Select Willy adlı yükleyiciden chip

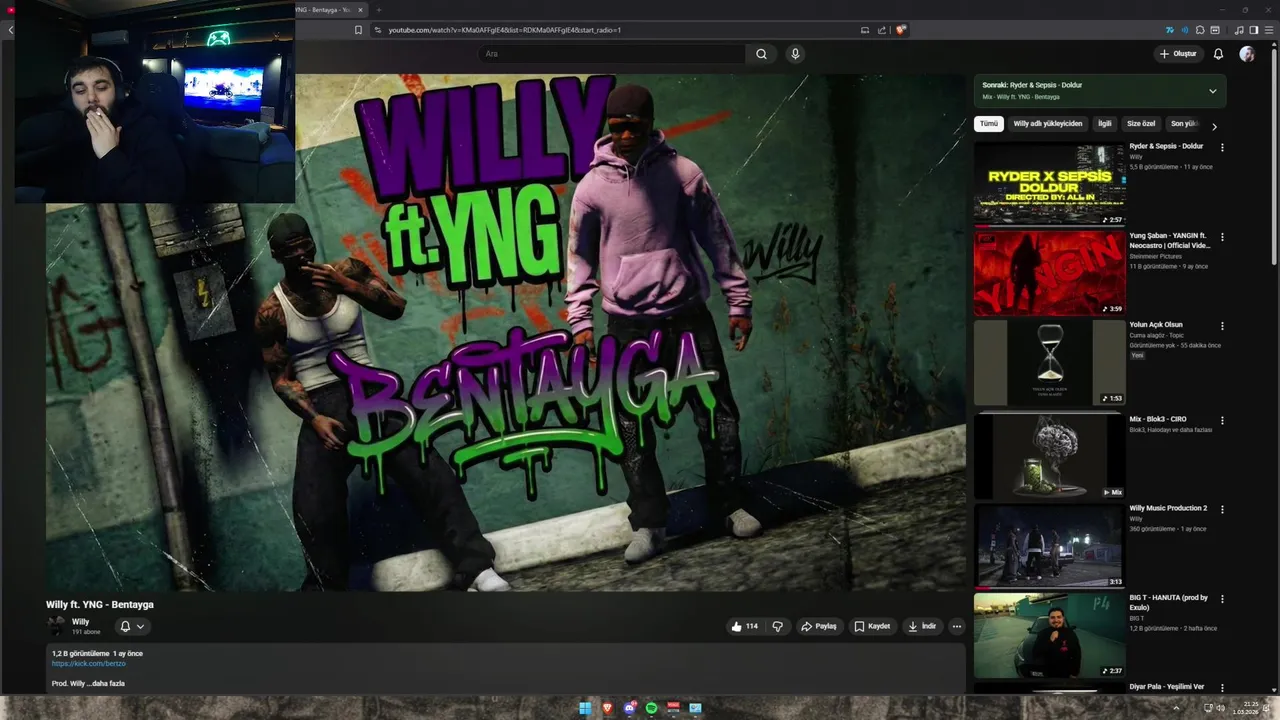(1047, 124)
